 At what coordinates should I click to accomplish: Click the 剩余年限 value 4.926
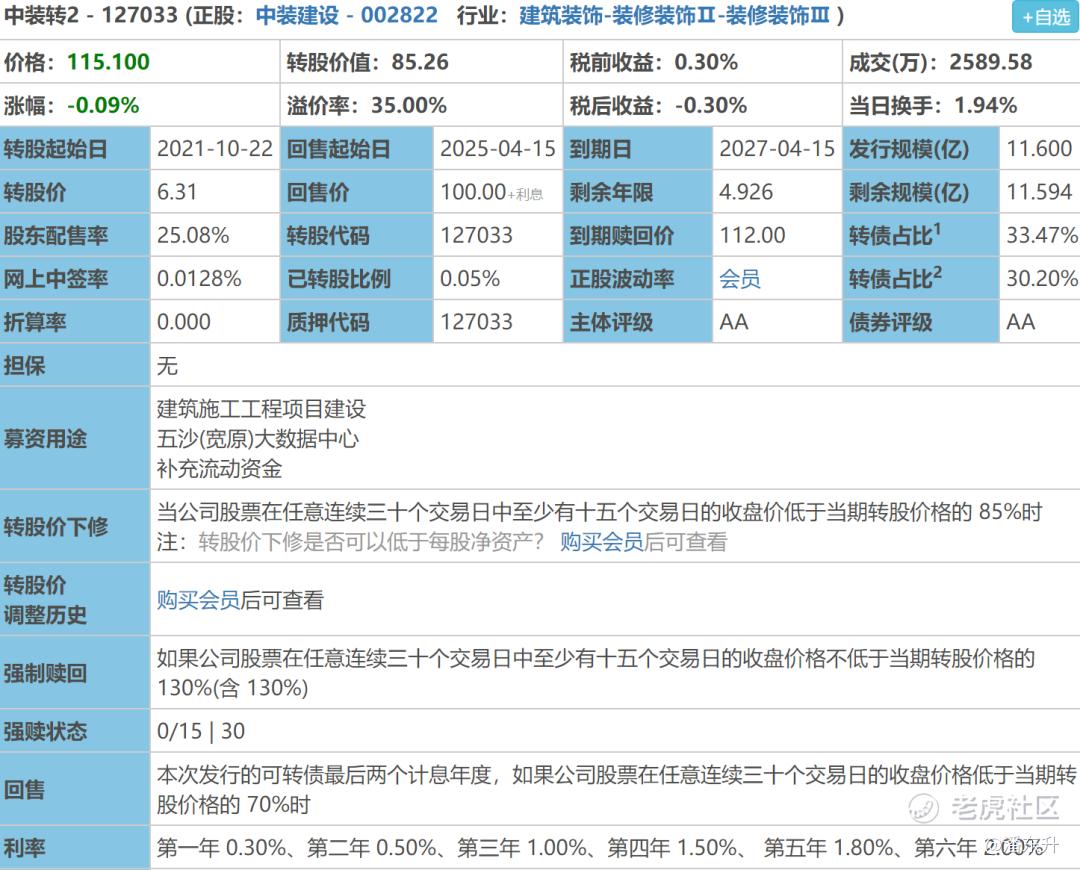tap(746, 192)
